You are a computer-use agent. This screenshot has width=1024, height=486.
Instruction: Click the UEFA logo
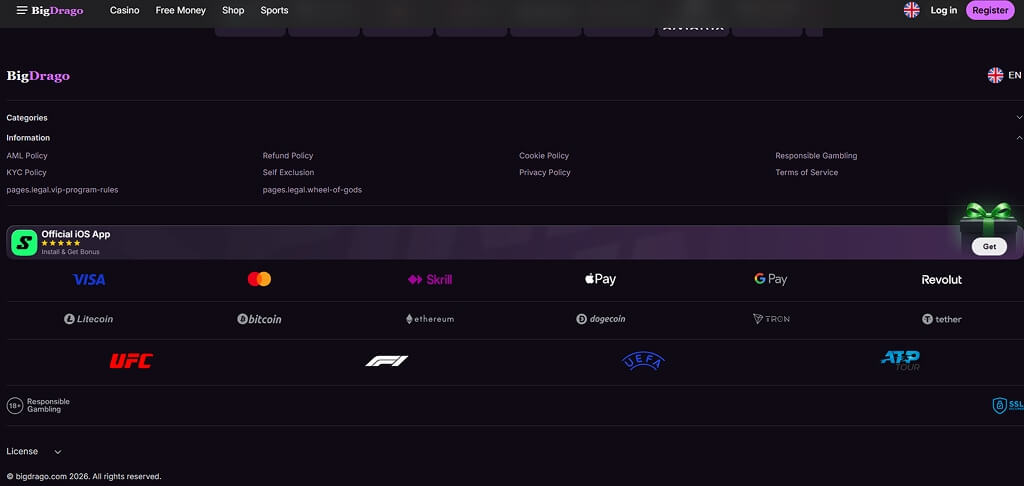click(x=643, y=361)
